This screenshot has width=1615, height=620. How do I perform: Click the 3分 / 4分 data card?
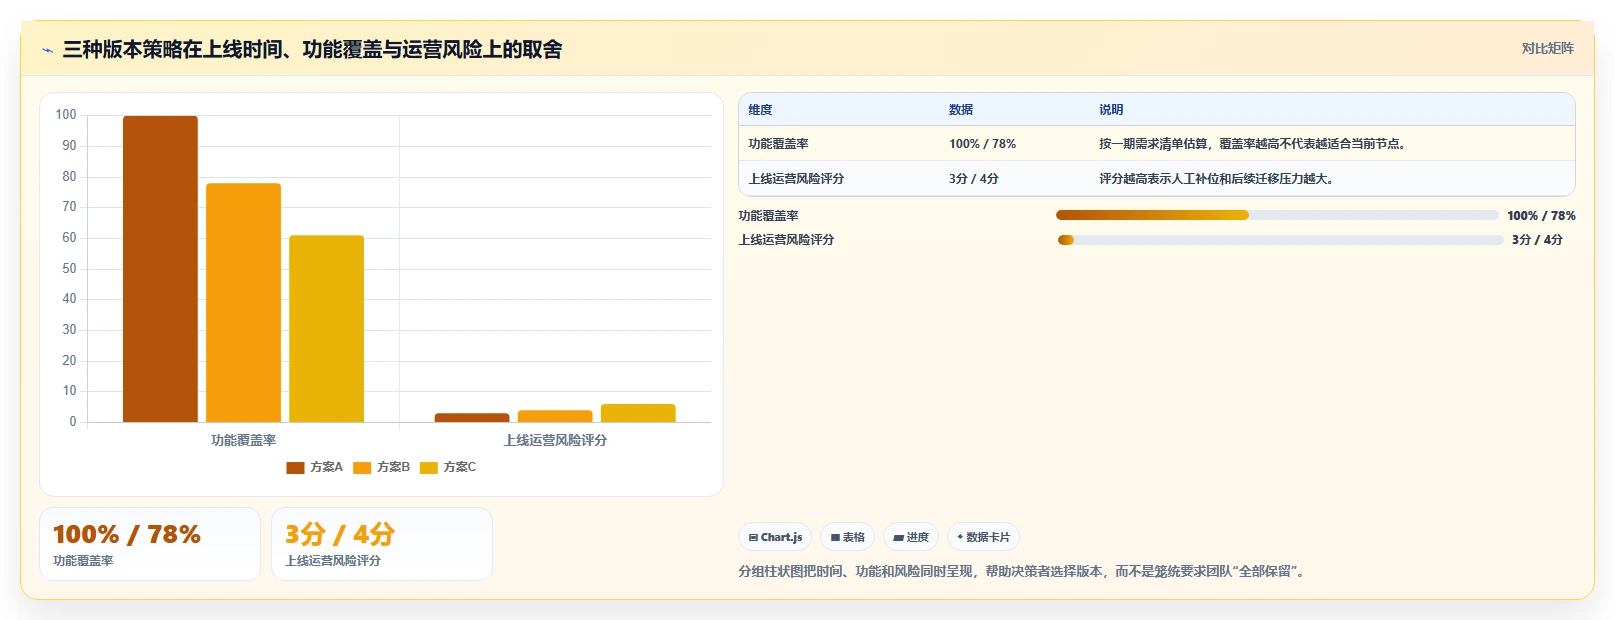[x=382, y=544]
